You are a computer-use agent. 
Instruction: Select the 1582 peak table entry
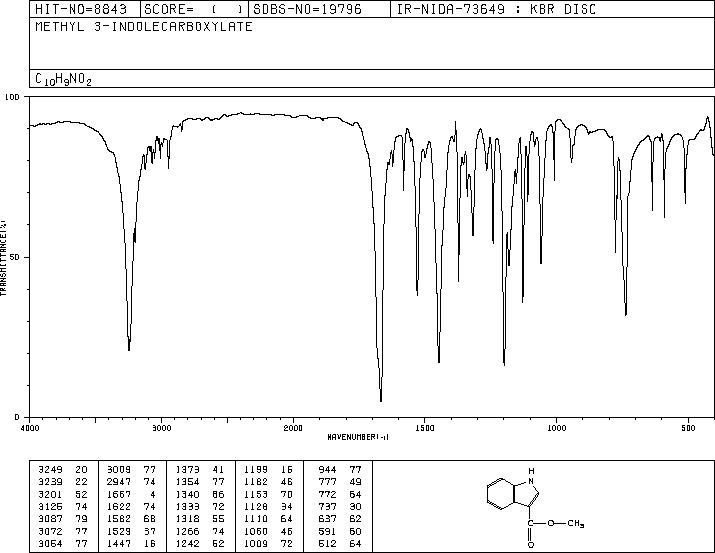[132, 519]
